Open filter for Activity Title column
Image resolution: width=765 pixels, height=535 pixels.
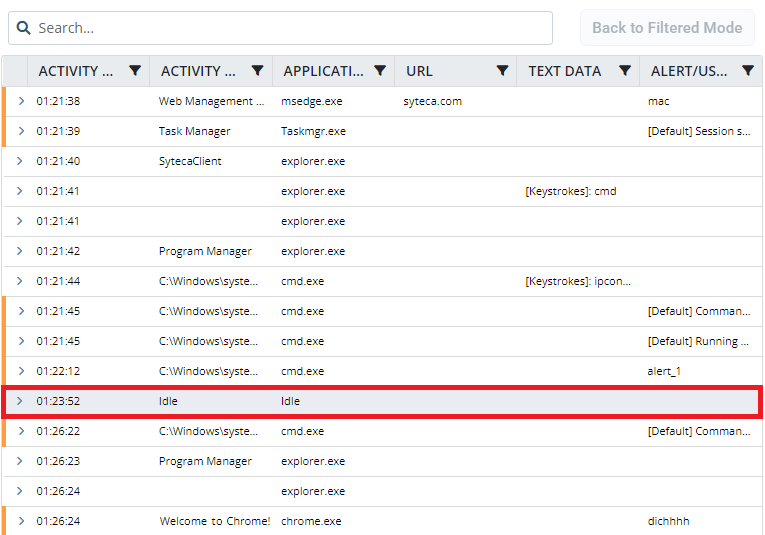[x=257, y=71]
